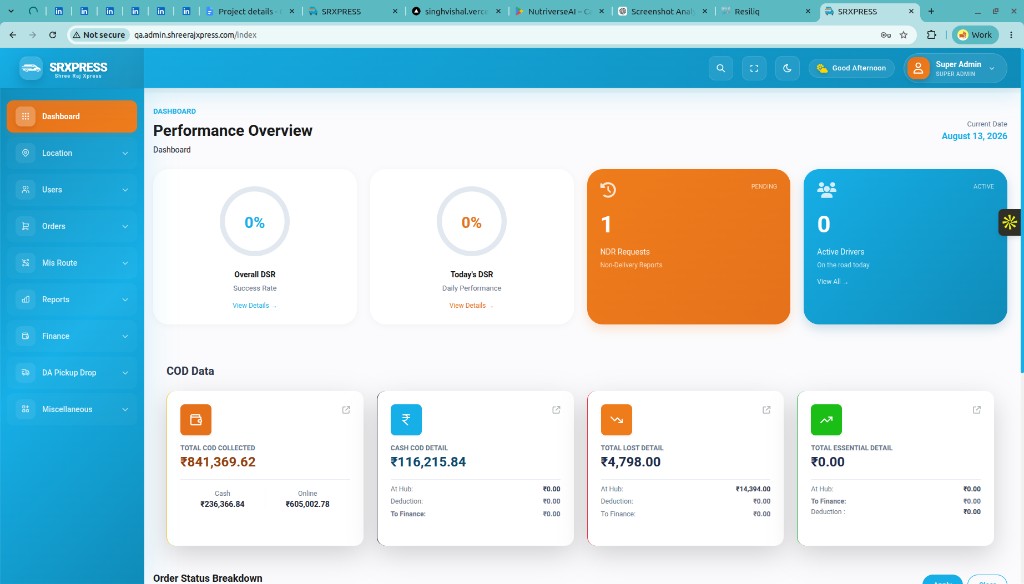1024x584 pixels.
Task: Click View All on Active Drivers card
Action: [x=832, y=282]
